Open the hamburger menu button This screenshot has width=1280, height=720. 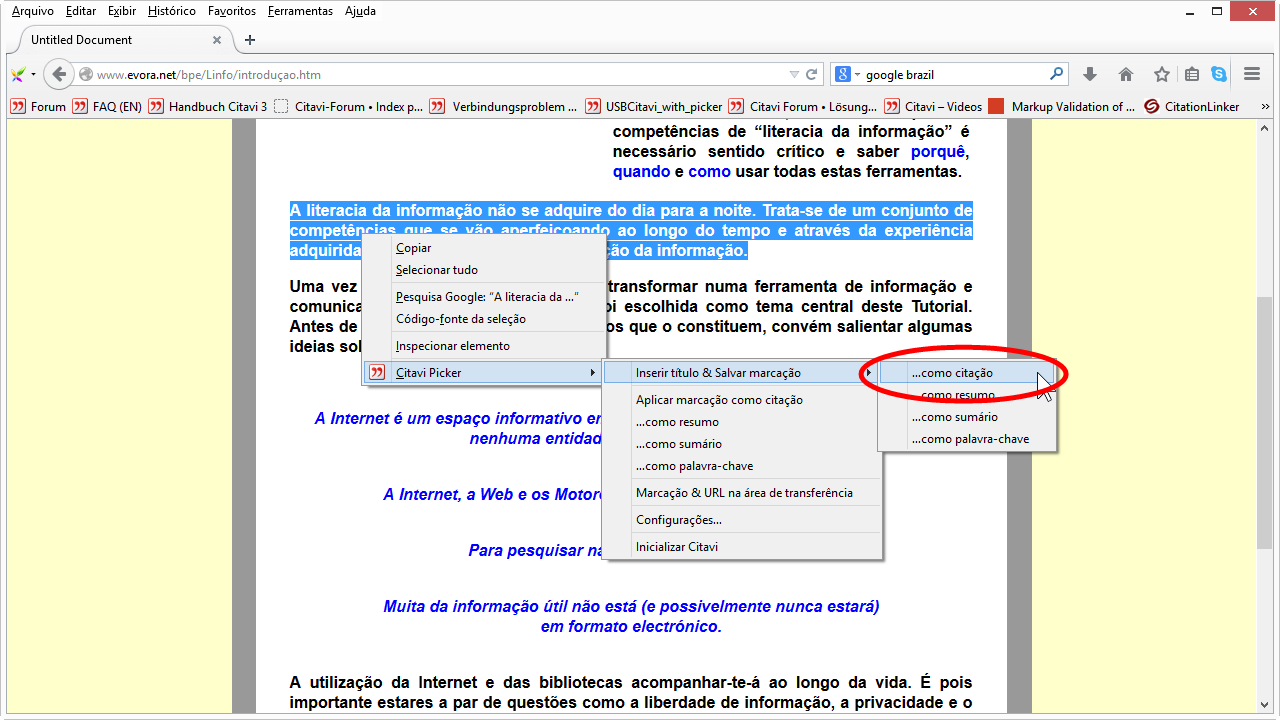click(1252, 74)
